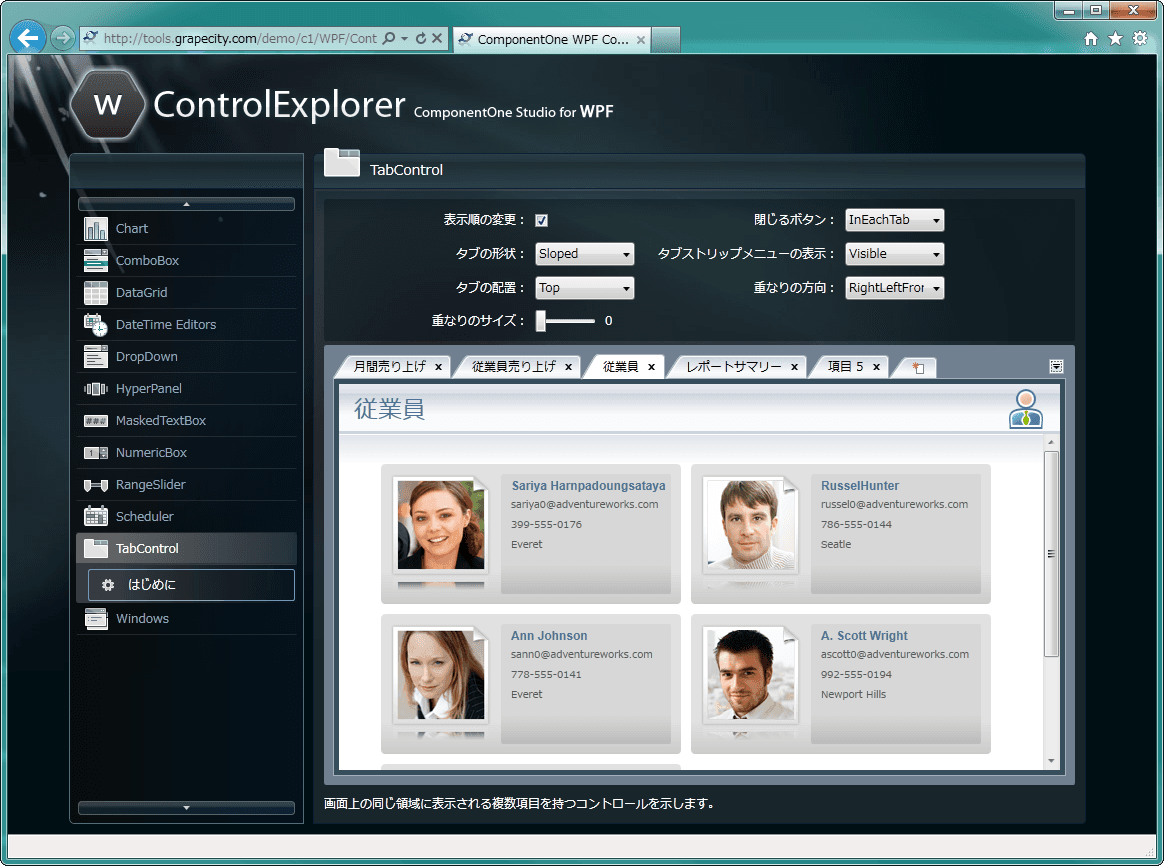Click the DropDown icon in sidebar
Viewport: 1164px width, 866px height.
coord(96,356)
